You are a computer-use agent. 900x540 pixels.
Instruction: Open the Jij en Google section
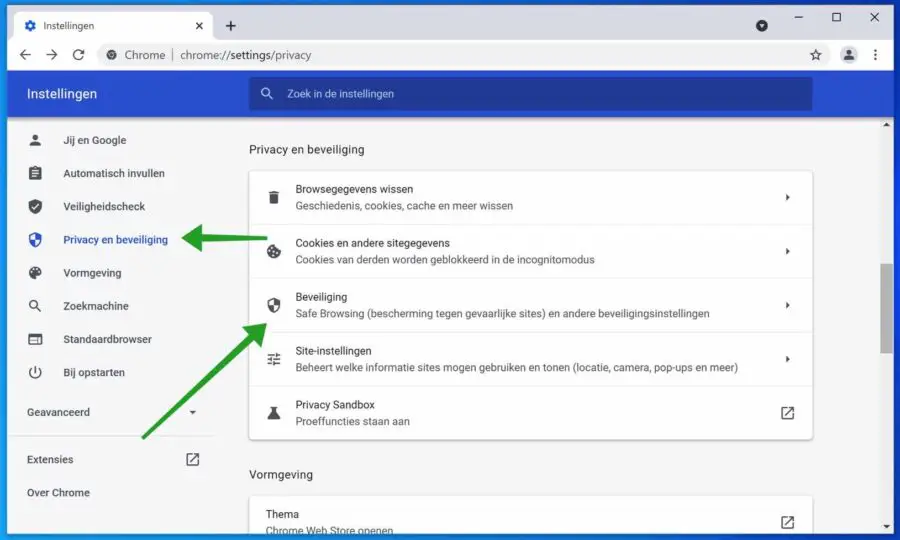pyautogui.click(x=95, y=140)
